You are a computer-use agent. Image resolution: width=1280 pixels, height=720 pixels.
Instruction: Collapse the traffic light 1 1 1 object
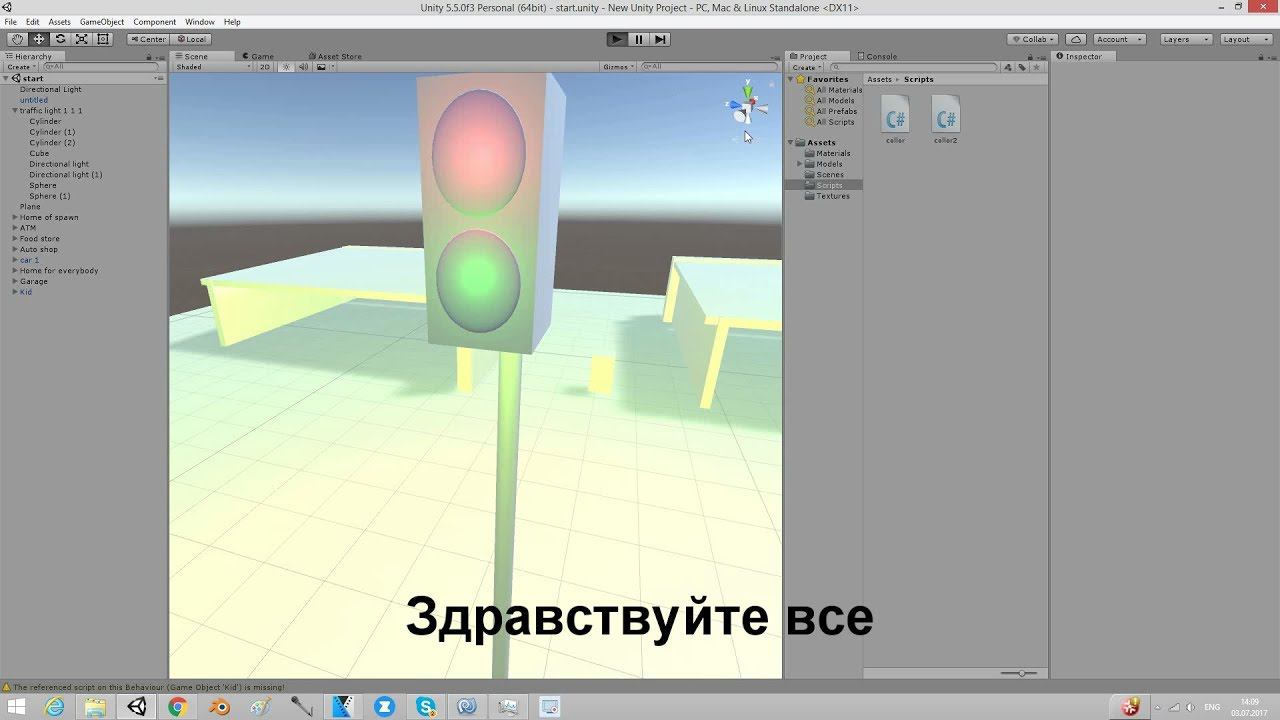(x=15, y=111)
